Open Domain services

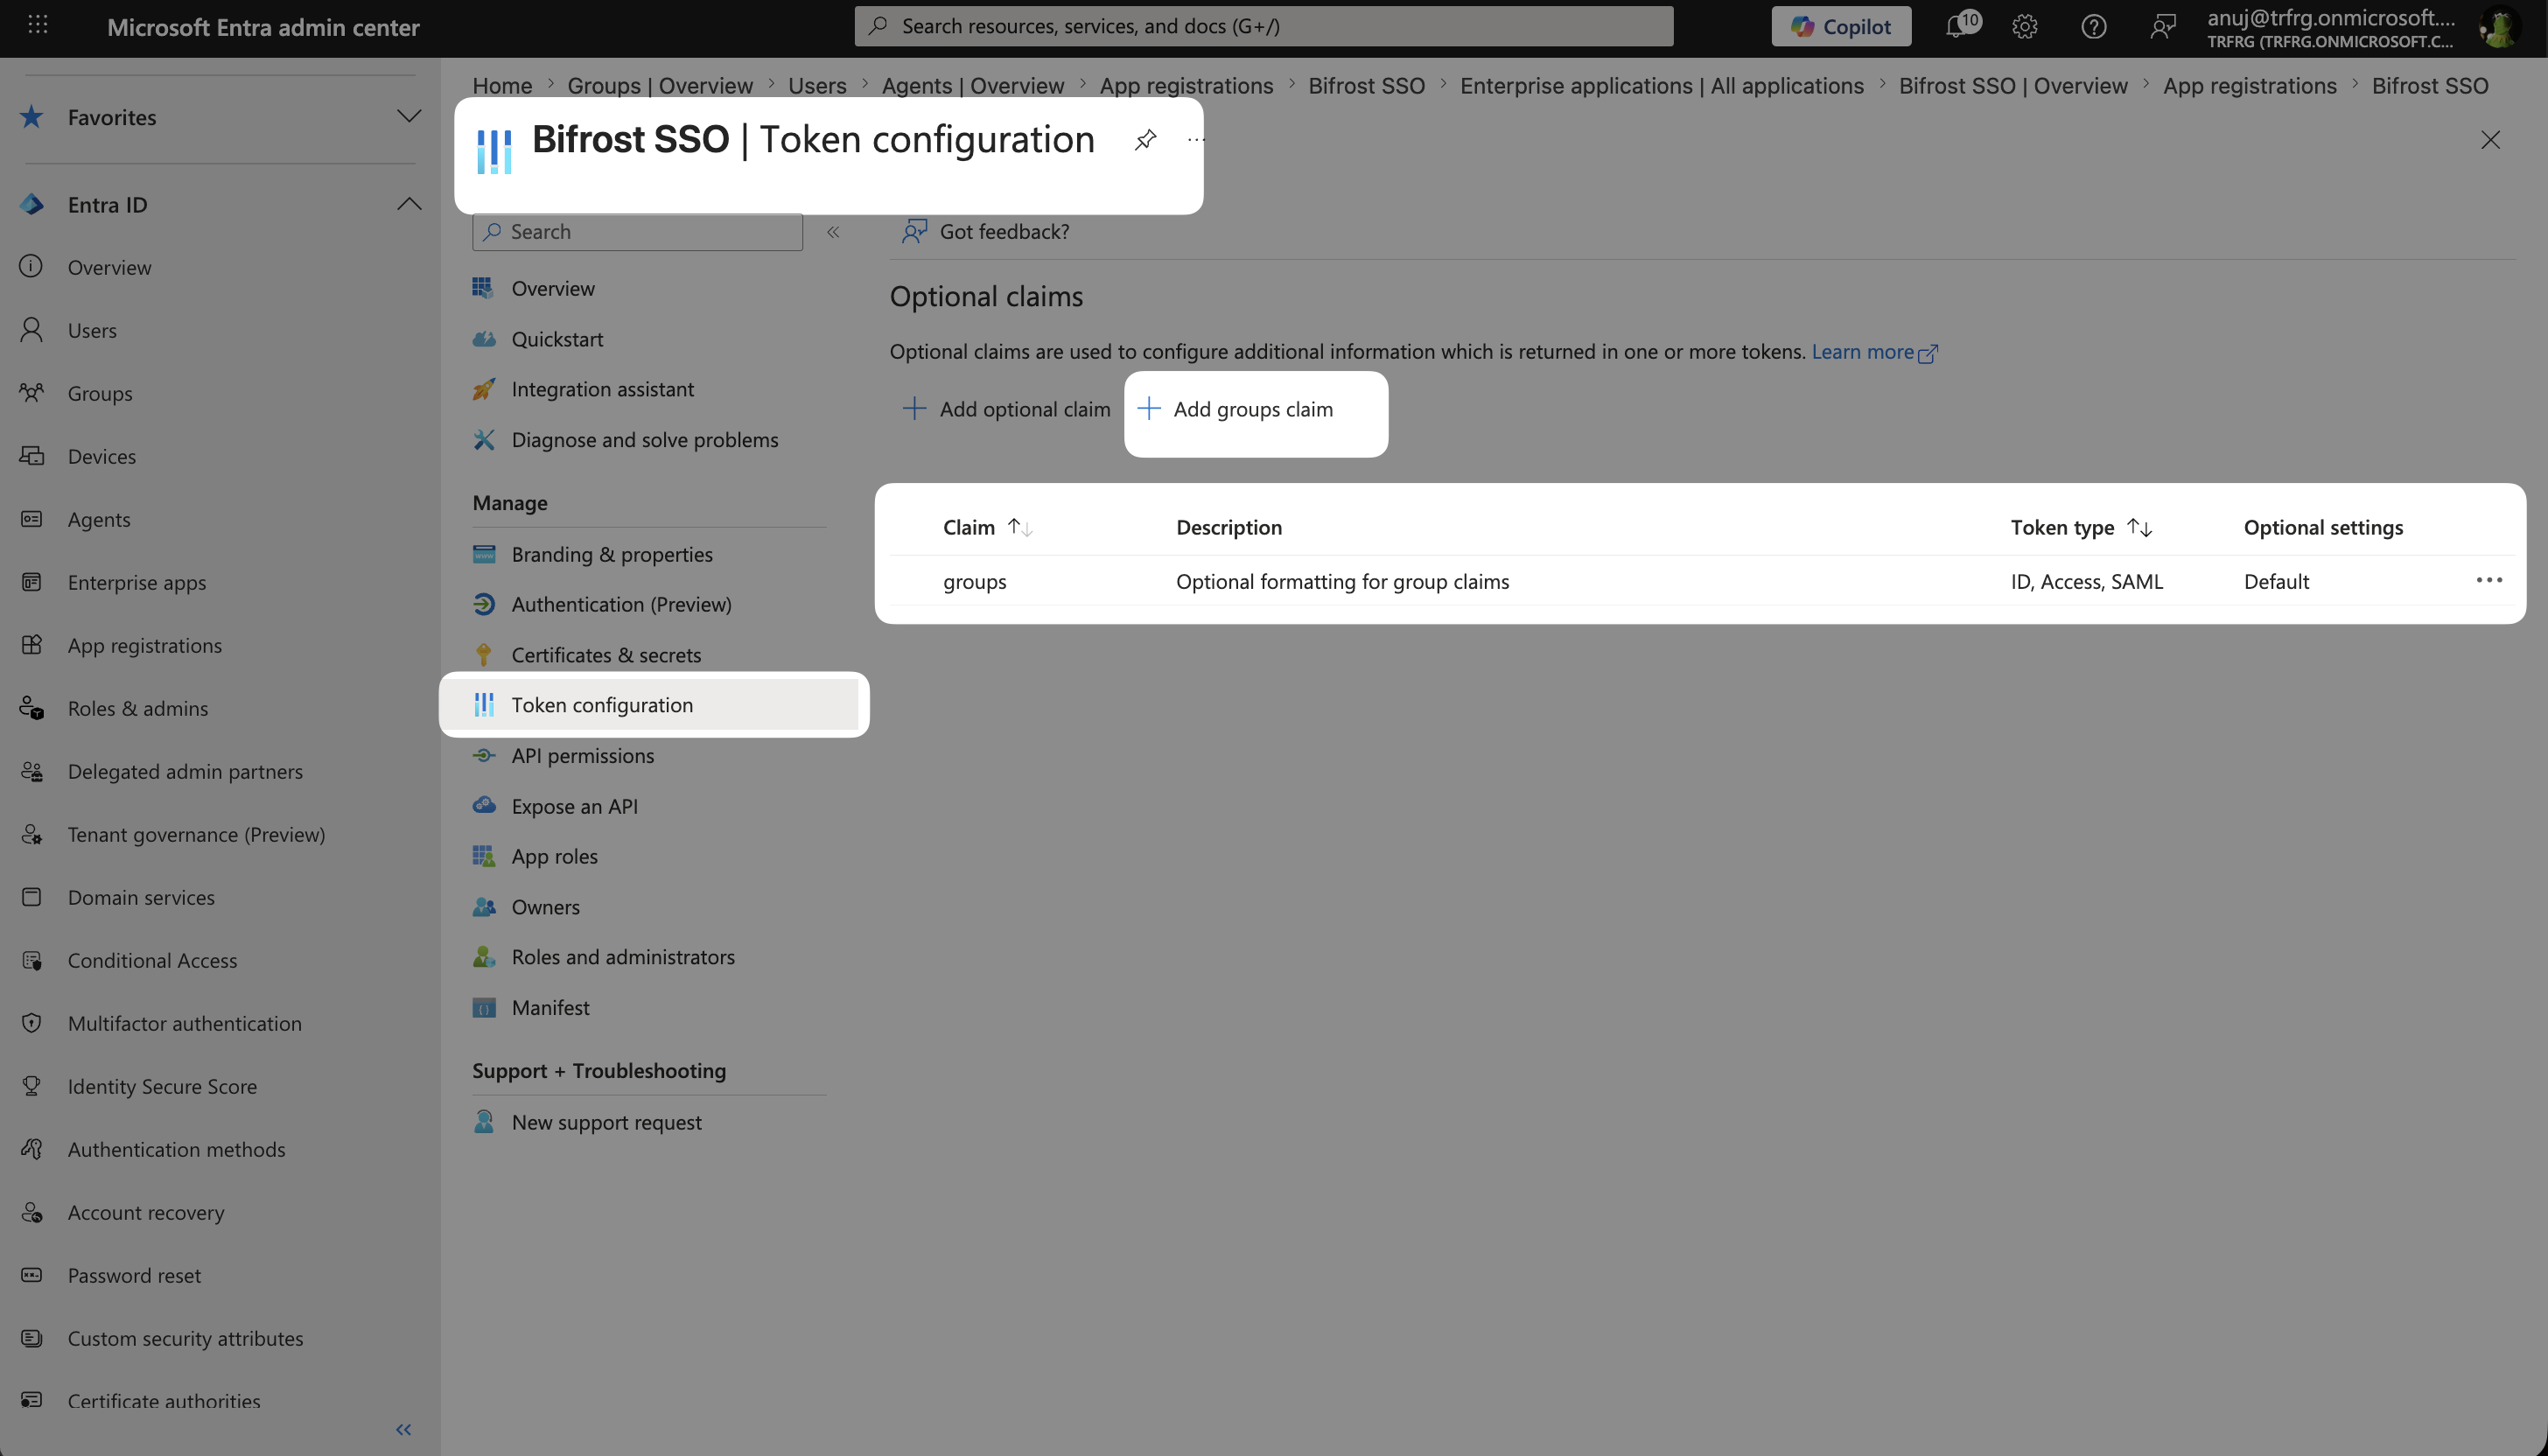pos(141,897)
